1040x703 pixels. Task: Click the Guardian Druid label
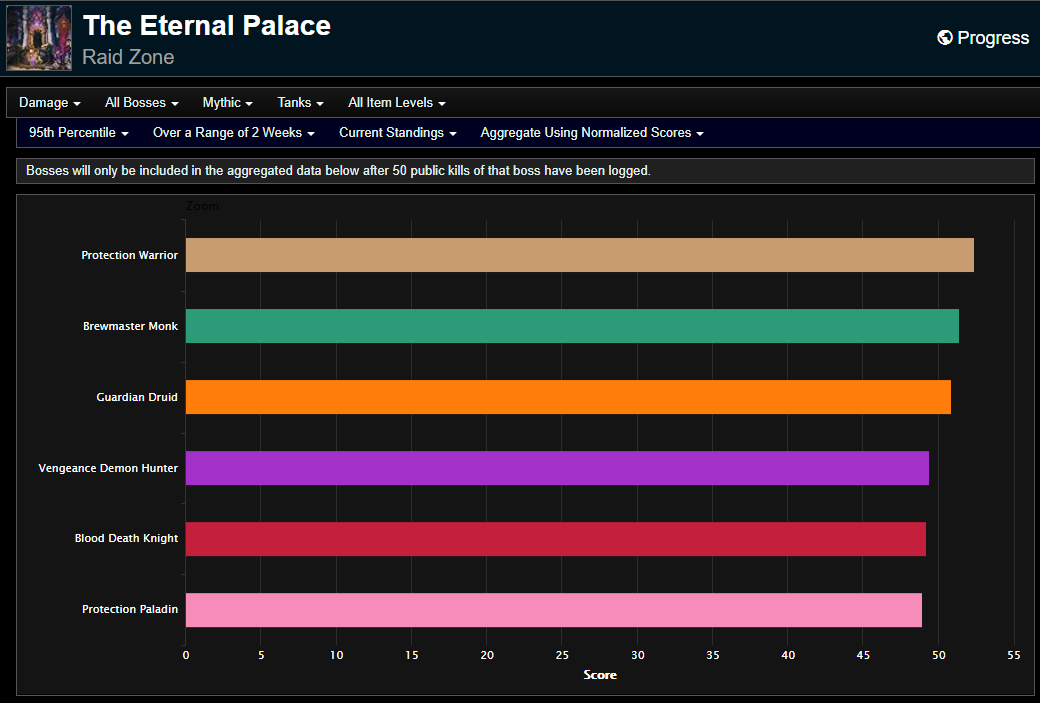137,397
